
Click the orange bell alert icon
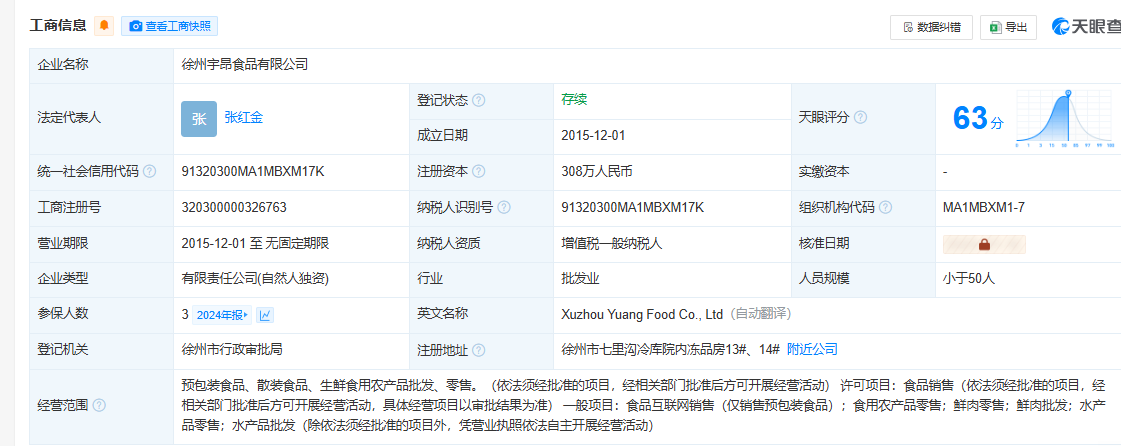click(x=104, y=26)
